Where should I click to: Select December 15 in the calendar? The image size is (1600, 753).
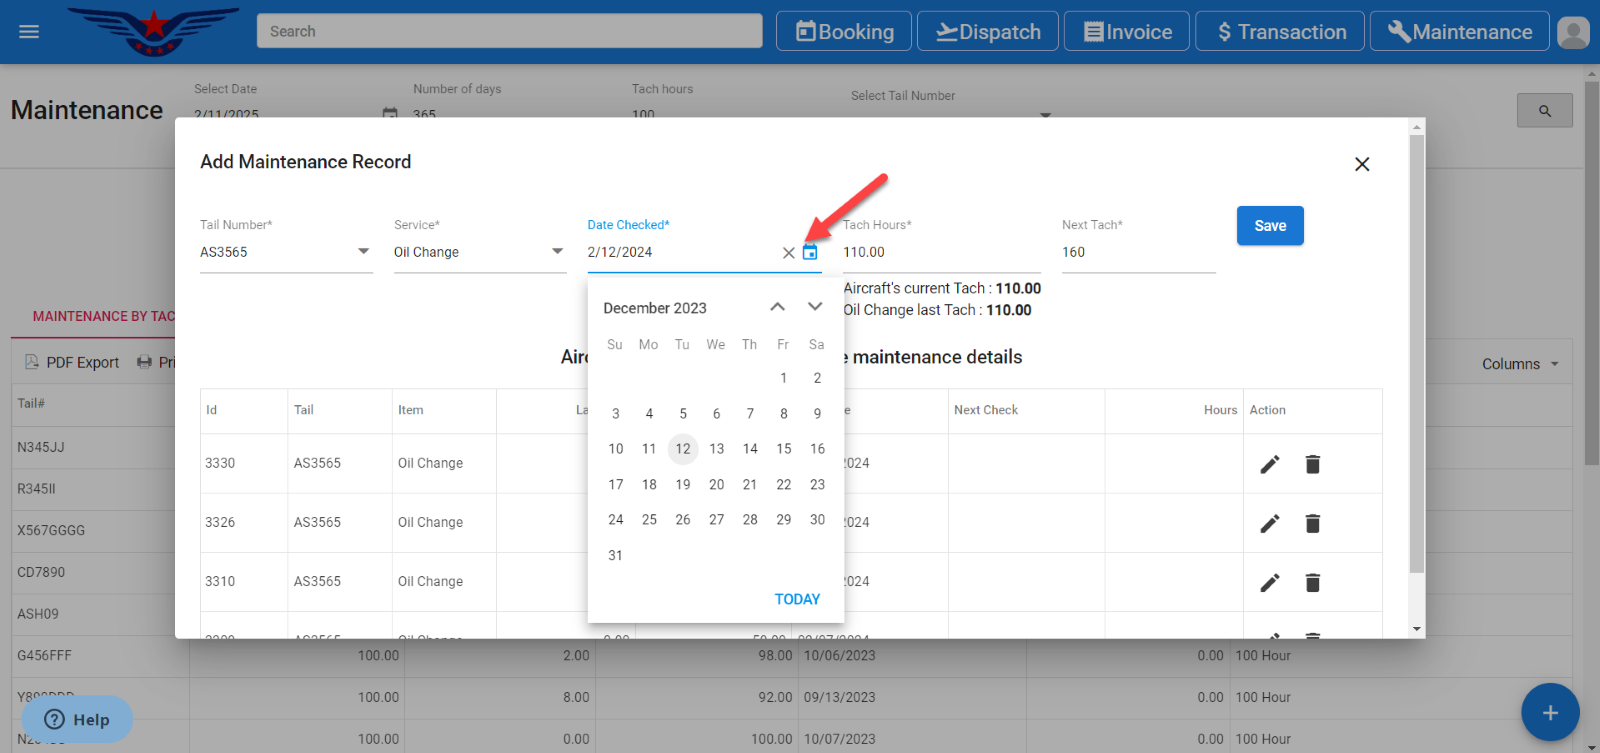coord(783,449)
